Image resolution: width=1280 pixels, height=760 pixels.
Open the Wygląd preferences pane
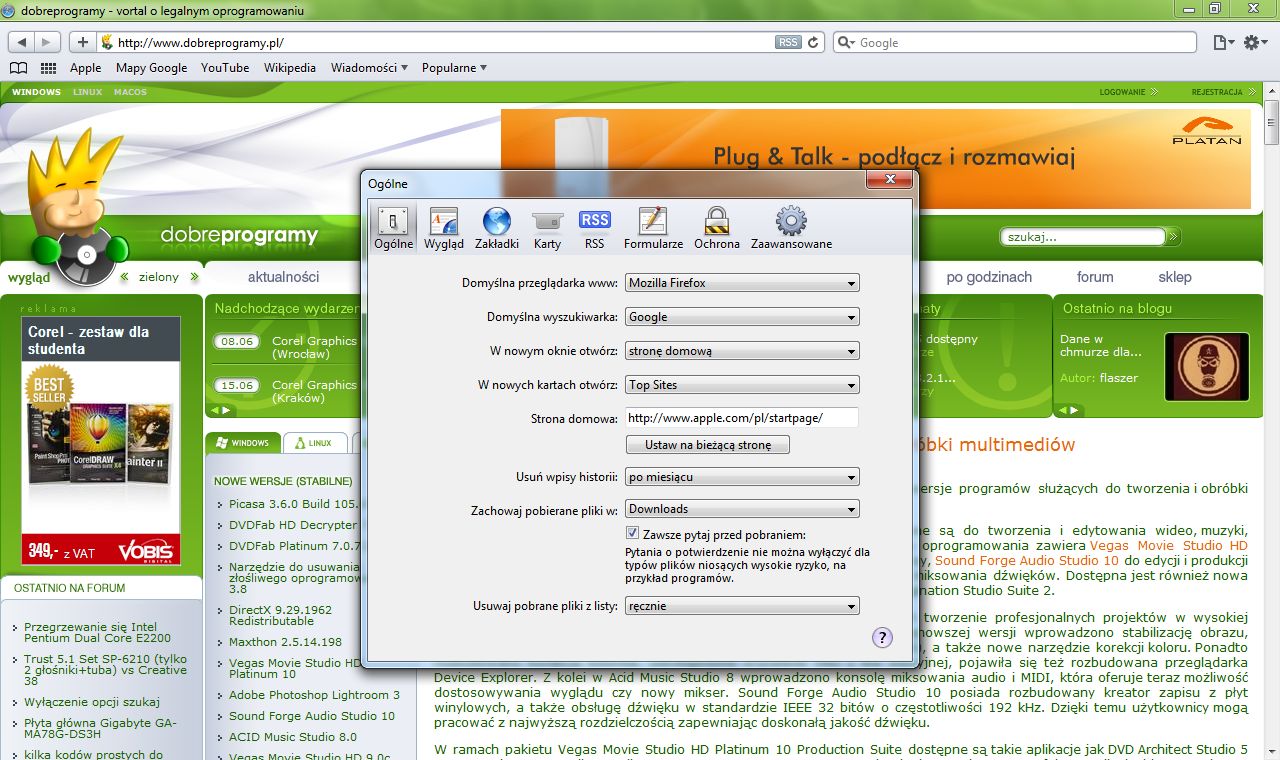(x=443, y=228)
